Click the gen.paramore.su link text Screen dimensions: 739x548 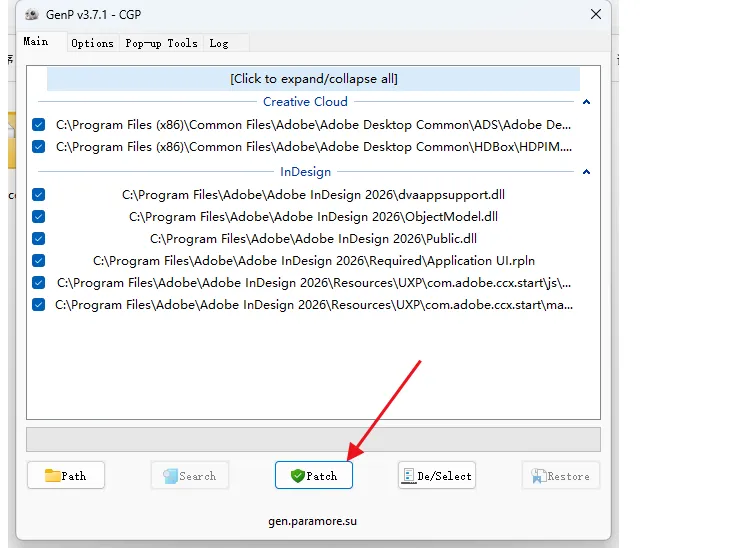pos(312,521)
